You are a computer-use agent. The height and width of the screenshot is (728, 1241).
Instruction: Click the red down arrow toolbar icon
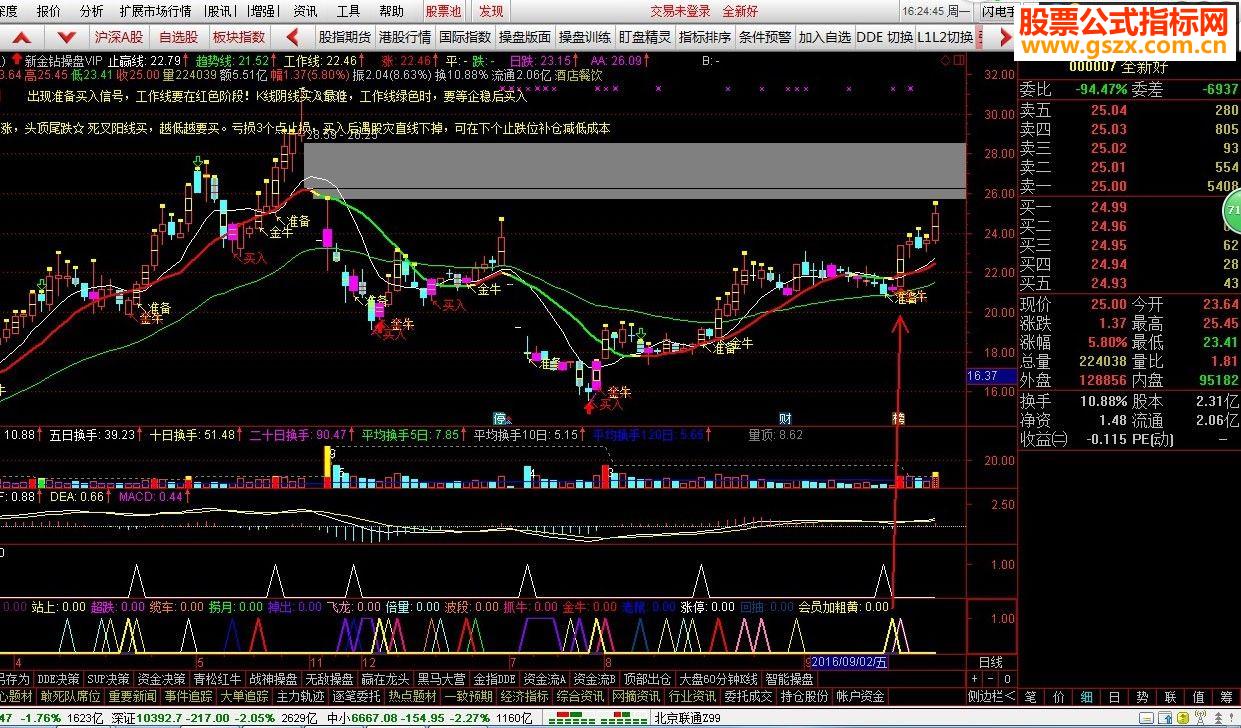coord(67,37)
